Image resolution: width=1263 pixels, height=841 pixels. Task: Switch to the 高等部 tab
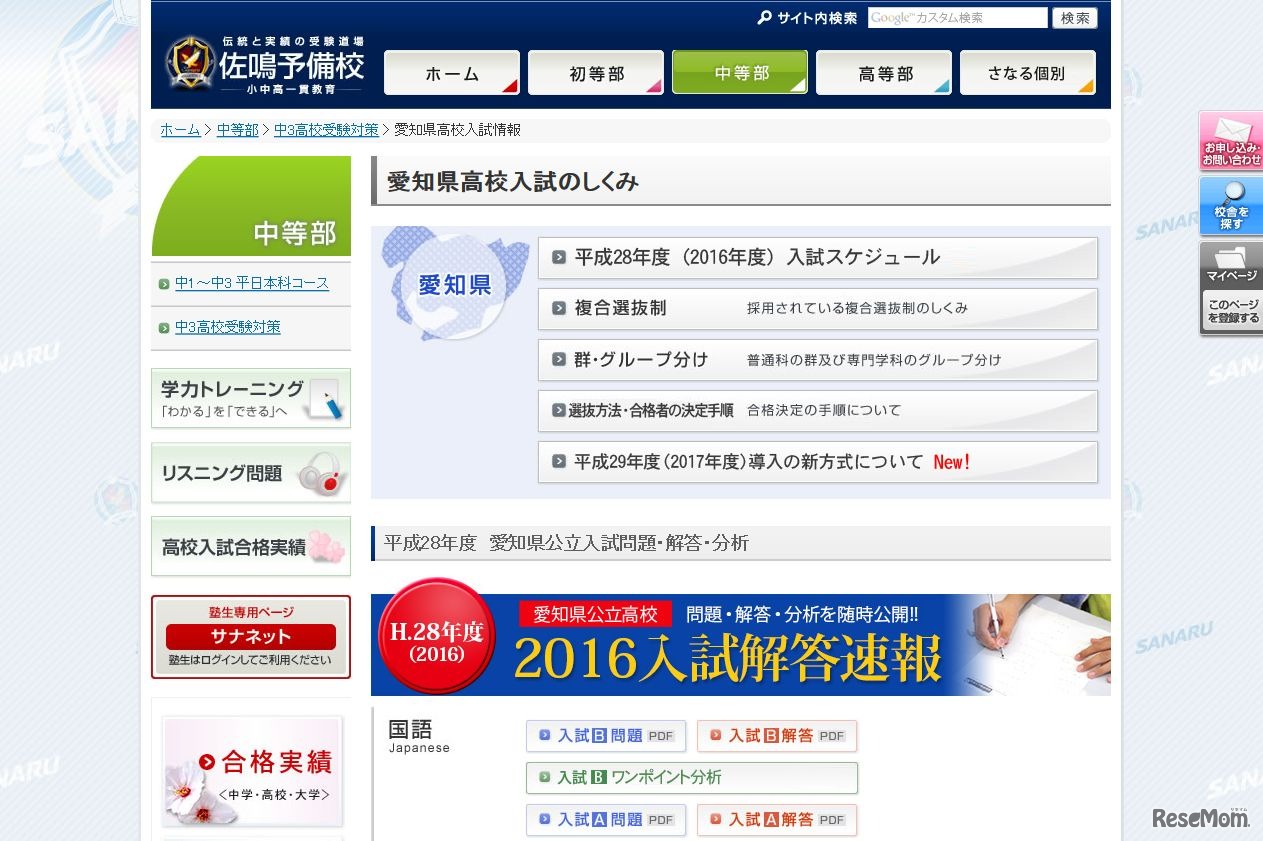(883, 72)
